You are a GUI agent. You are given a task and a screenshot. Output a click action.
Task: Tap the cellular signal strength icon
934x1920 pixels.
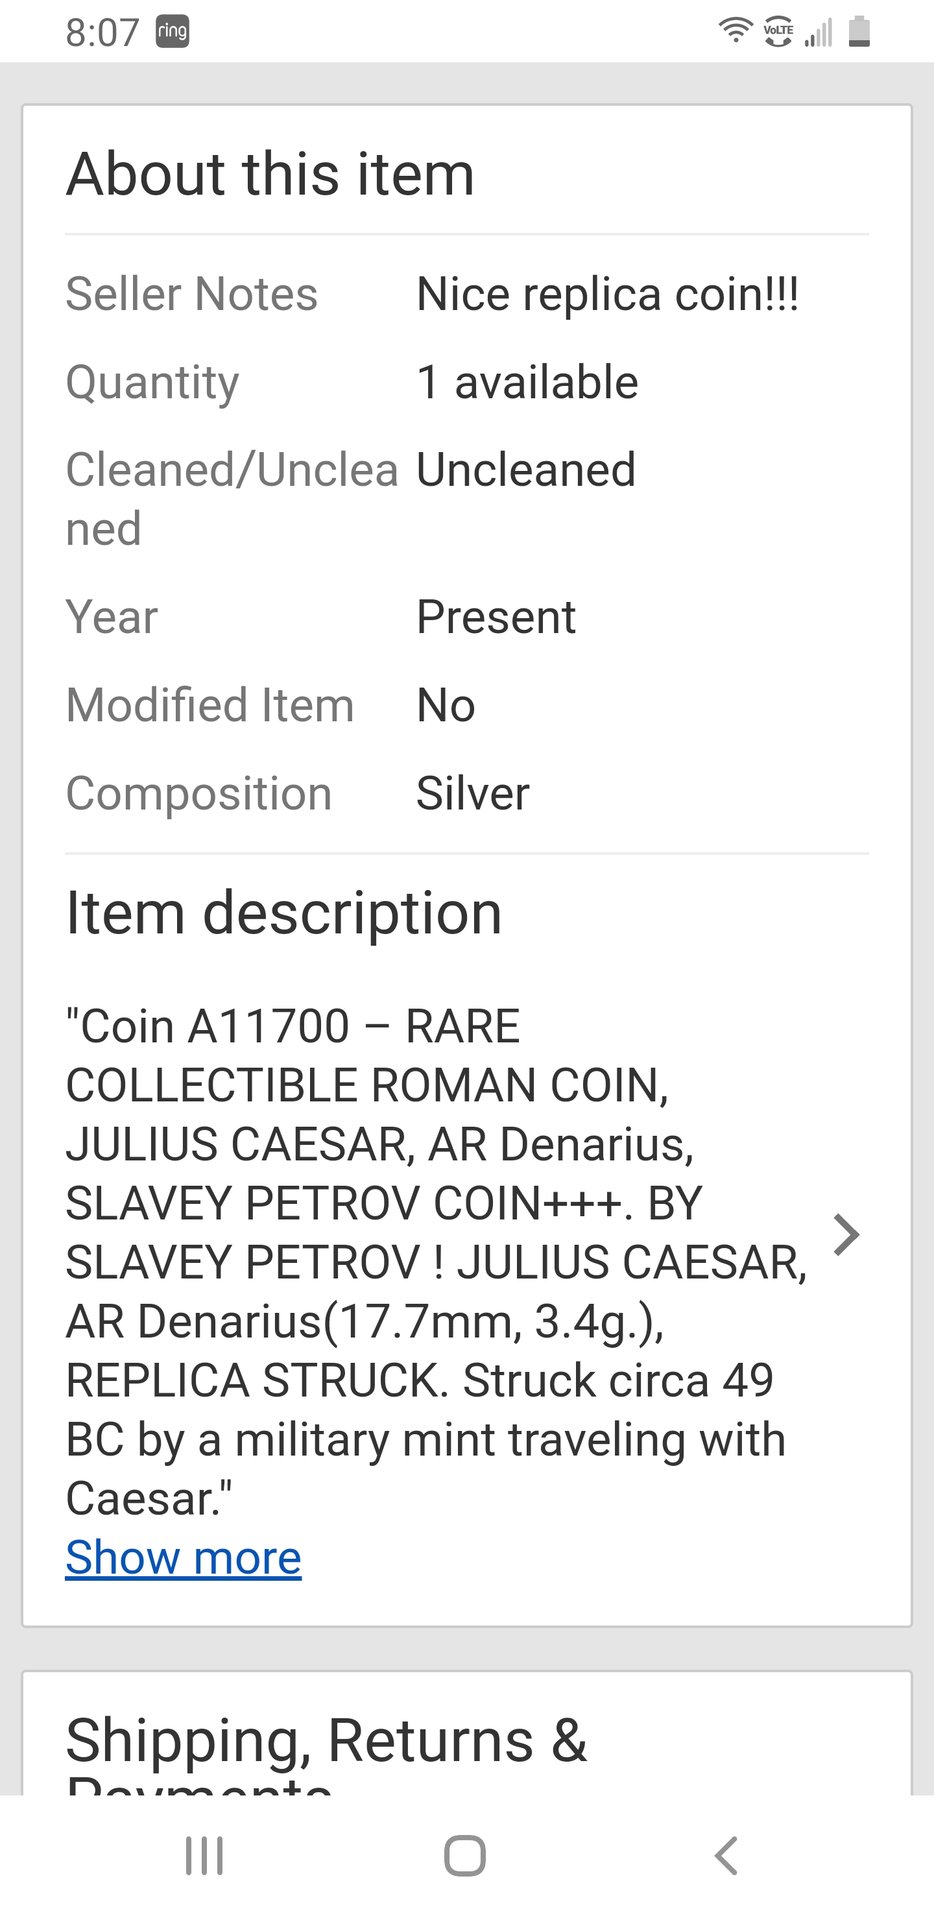point(819,32)
